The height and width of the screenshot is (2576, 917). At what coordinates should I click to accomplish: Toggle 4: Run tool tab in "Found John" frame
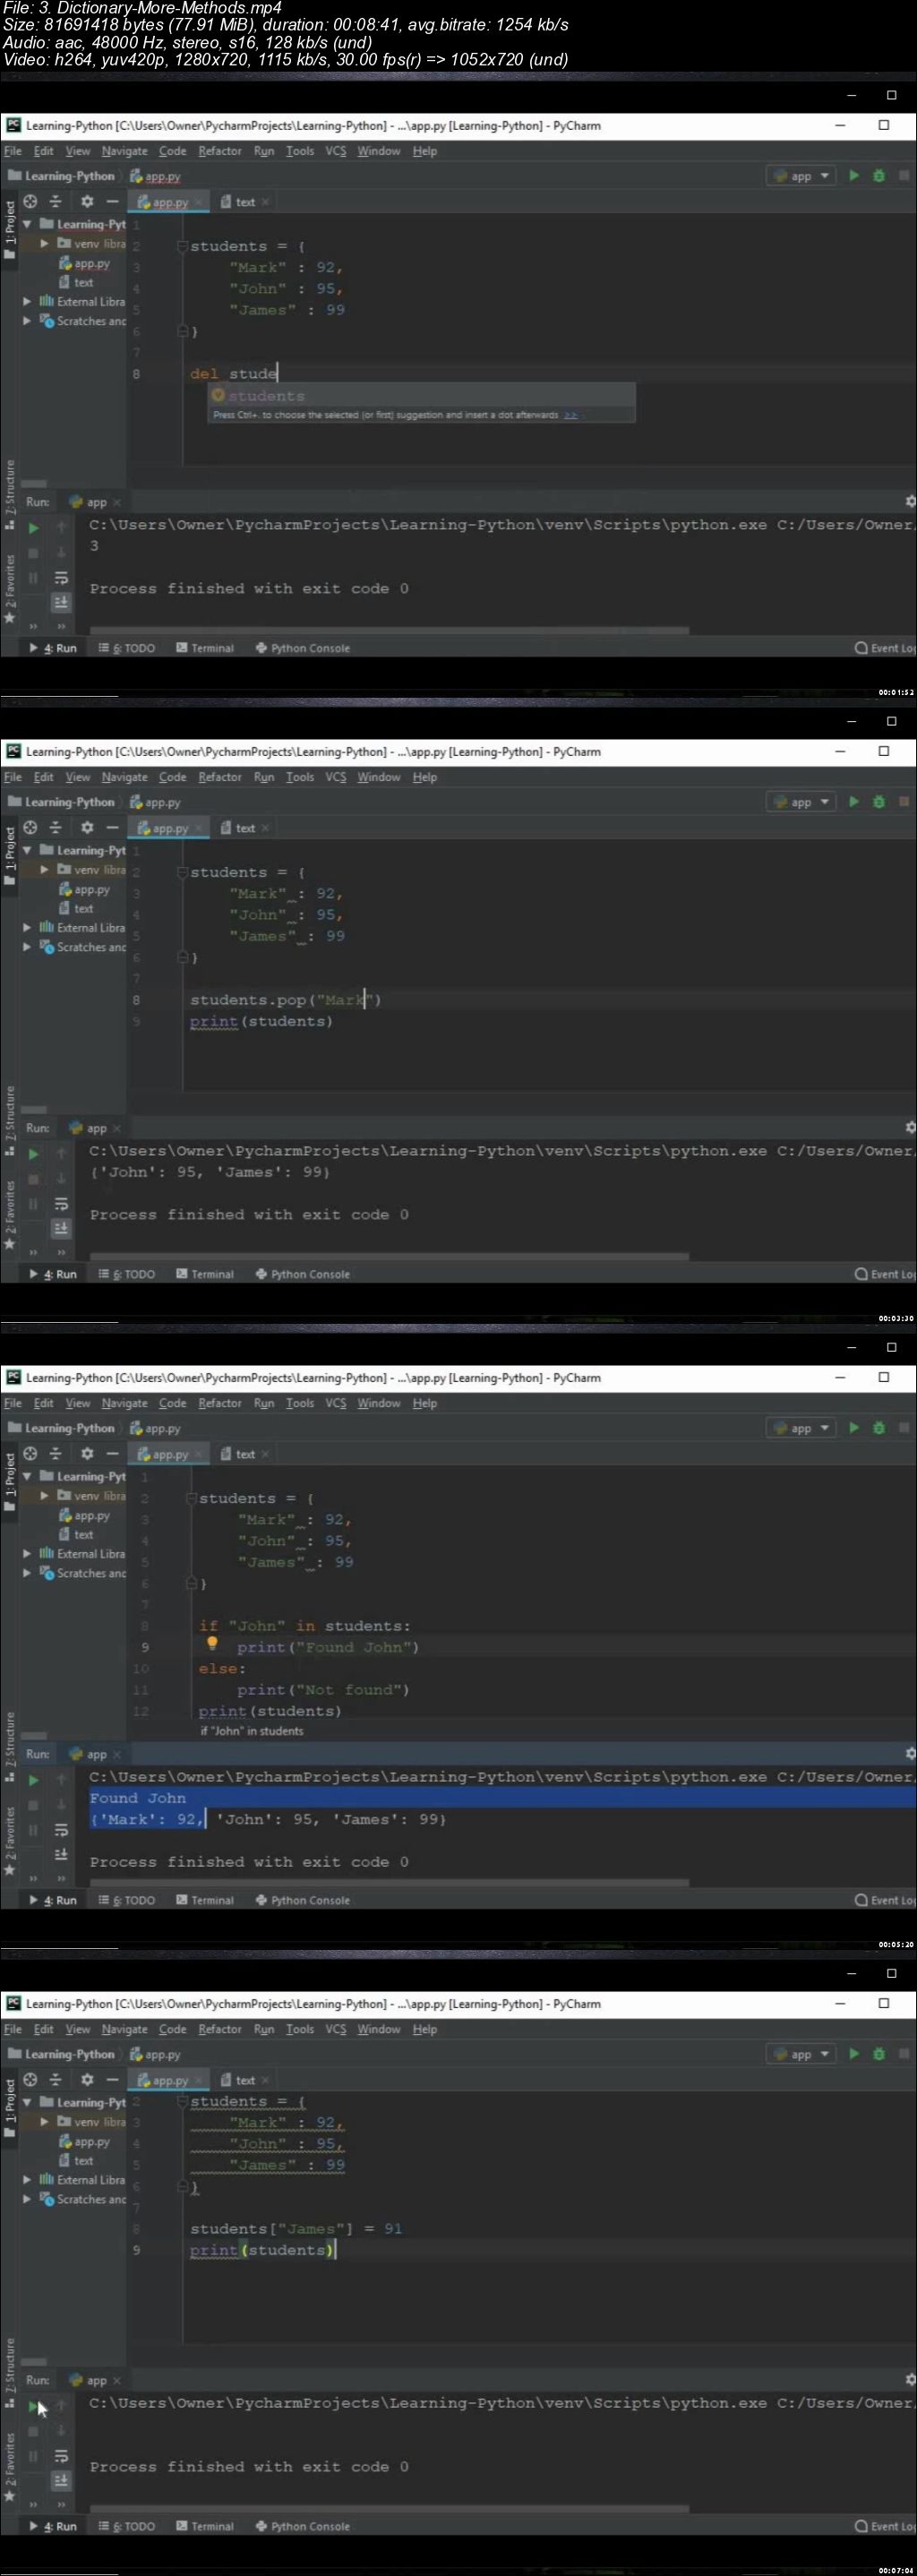[x=54, y=1900]
